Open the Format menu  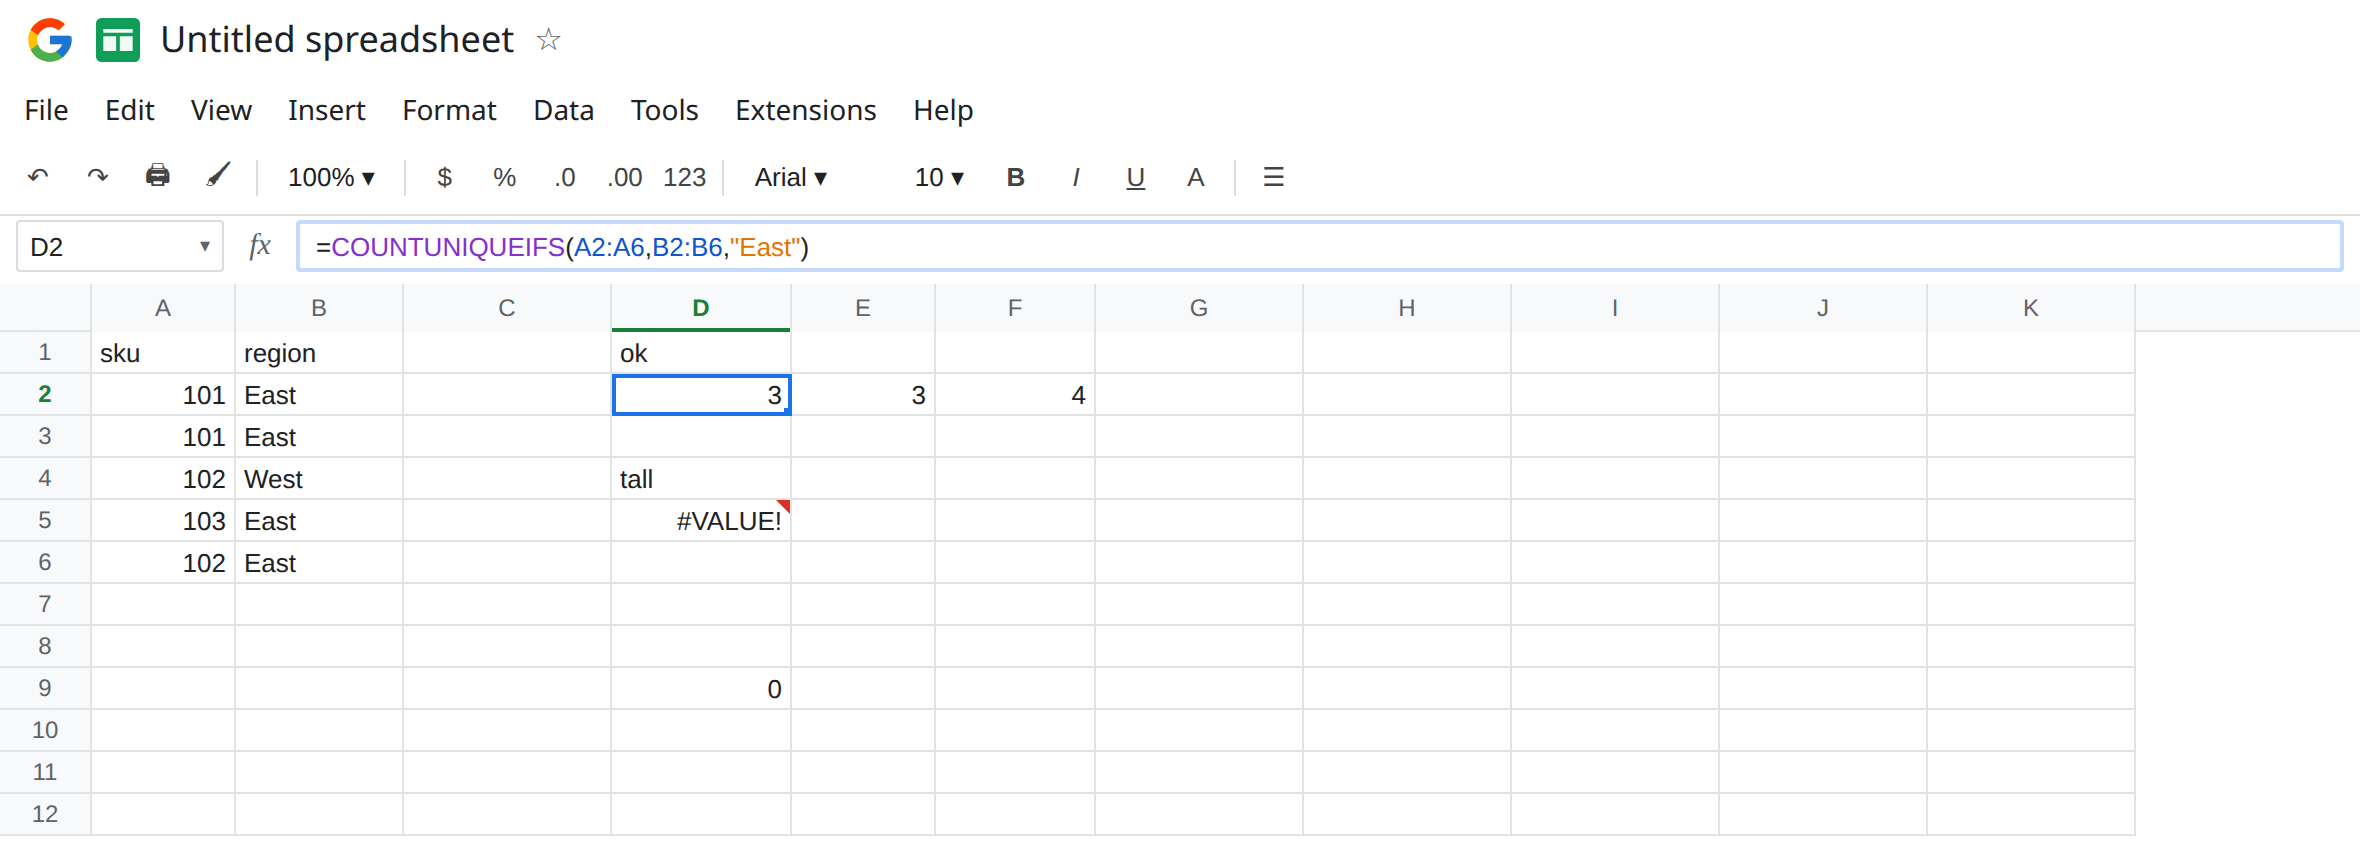click(x=449, y=110)
